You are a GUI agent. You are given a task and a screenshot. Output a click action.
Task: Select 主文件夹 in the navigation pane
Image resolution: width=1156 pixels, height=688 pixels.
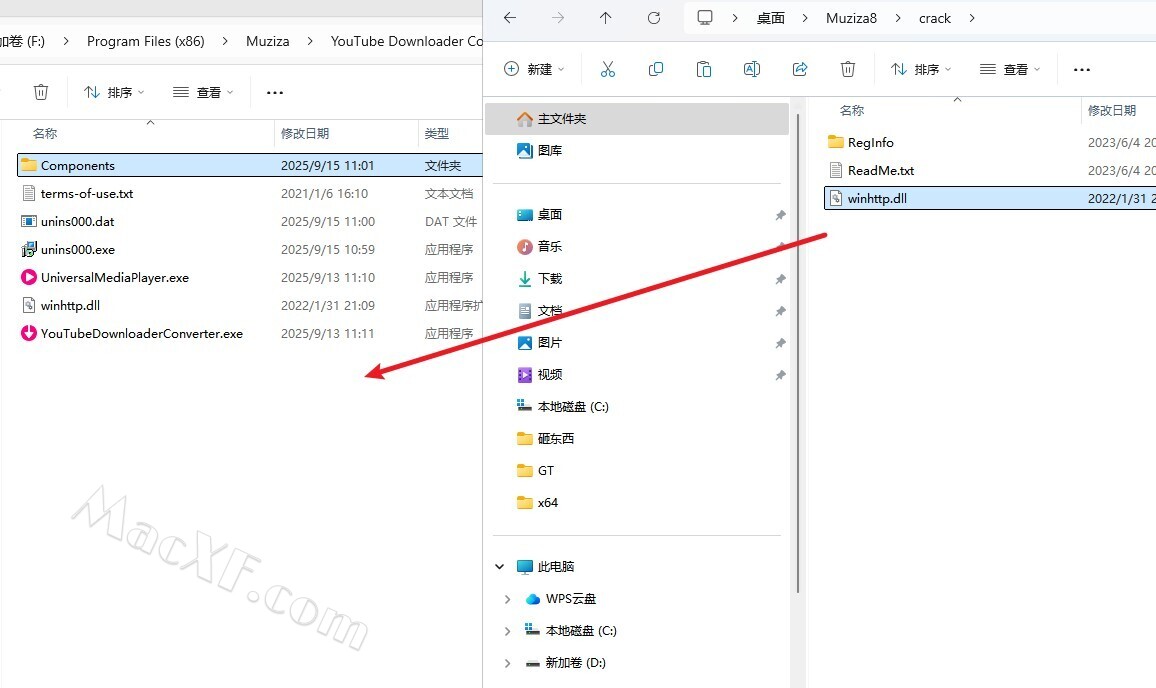(637, 119)
